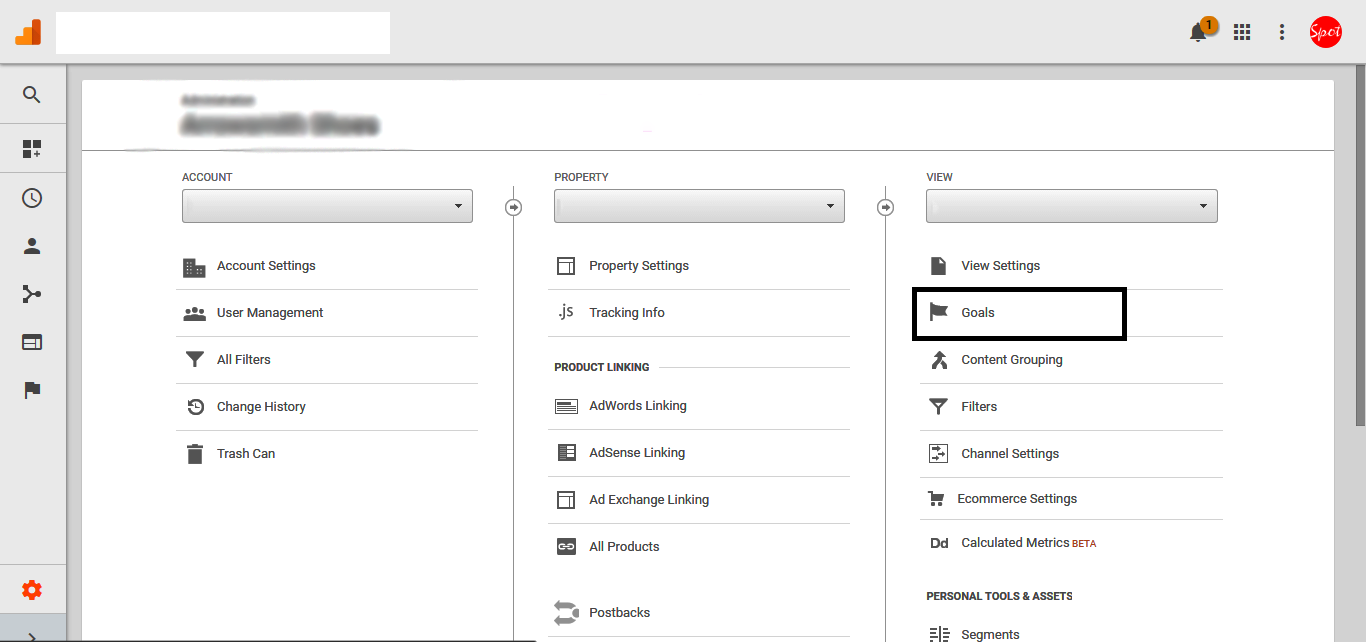Open Goals under the View column
Screen dimensions: 1366x642
(x=978, y=313)
